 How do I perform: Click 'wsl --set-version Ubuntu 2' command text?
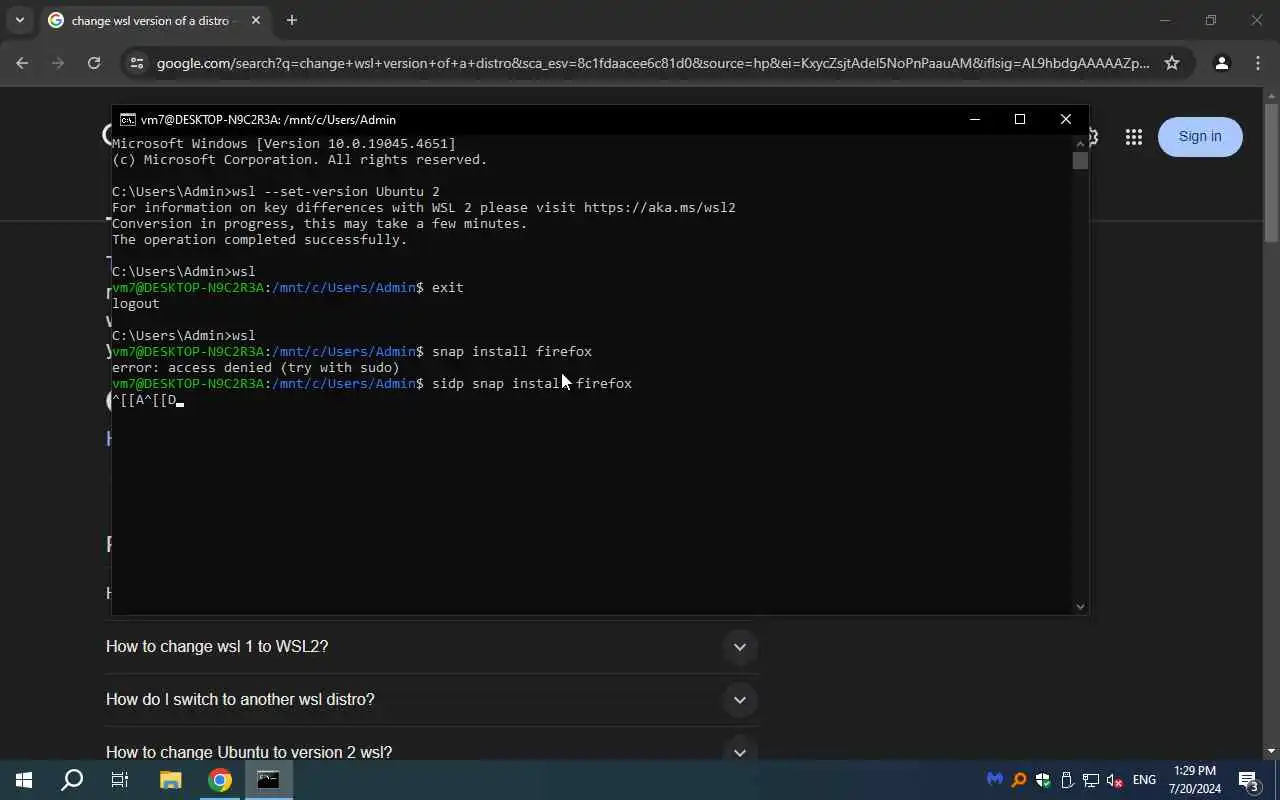click(x=336, y=192)
